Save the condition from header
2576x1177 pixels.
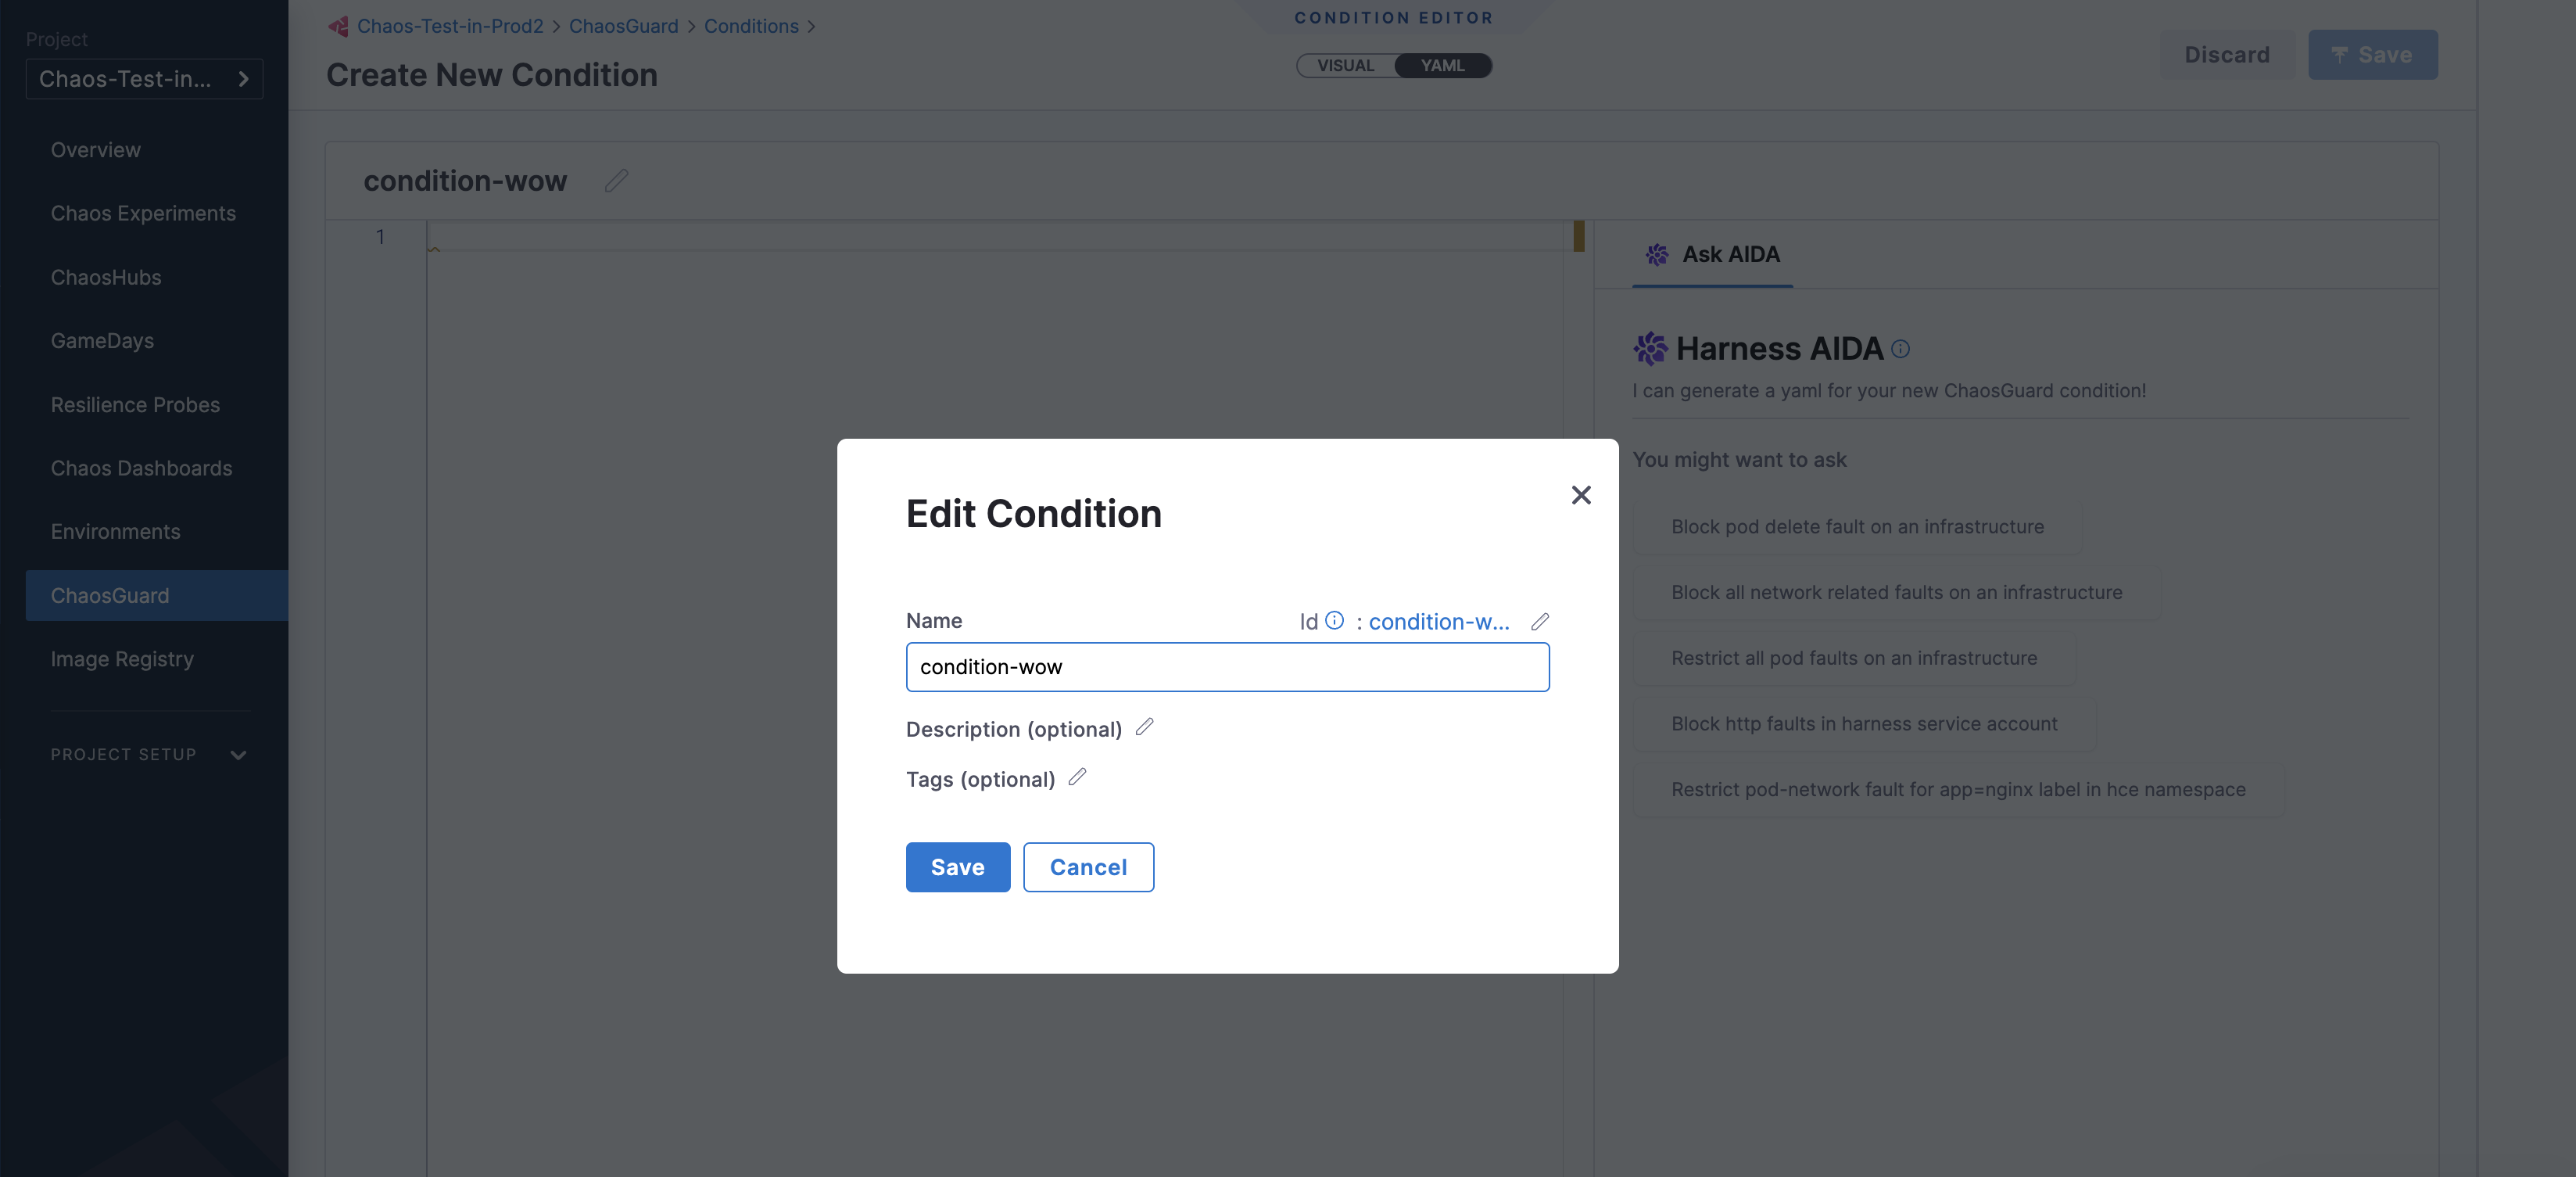[x=2372, y=55]
